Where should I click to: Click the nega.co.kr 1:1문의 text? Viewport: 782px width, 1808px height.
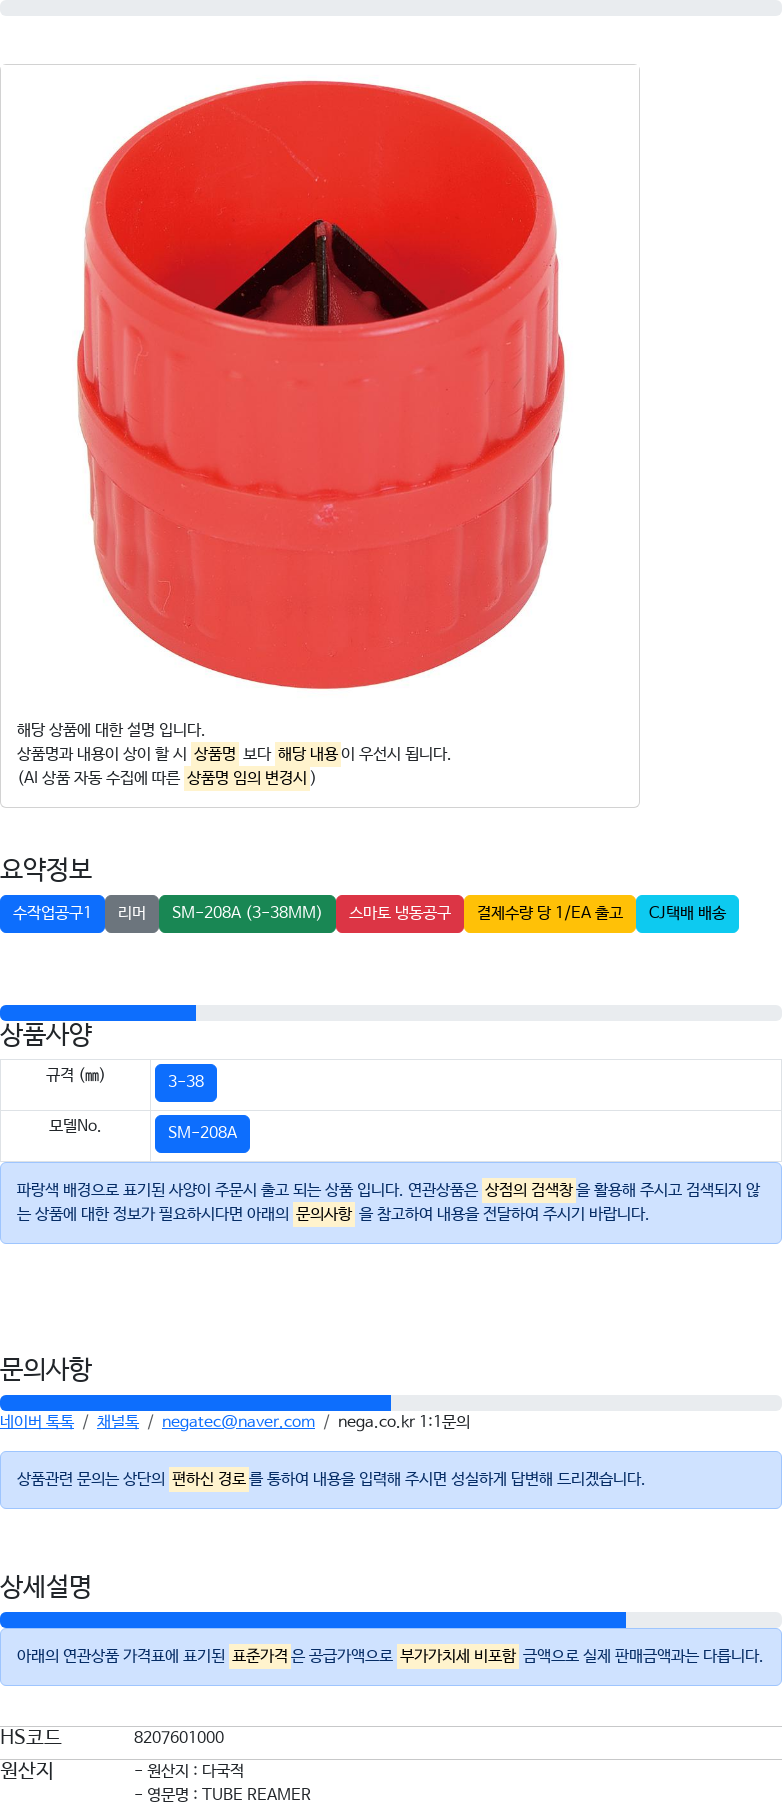point(404,1422)
